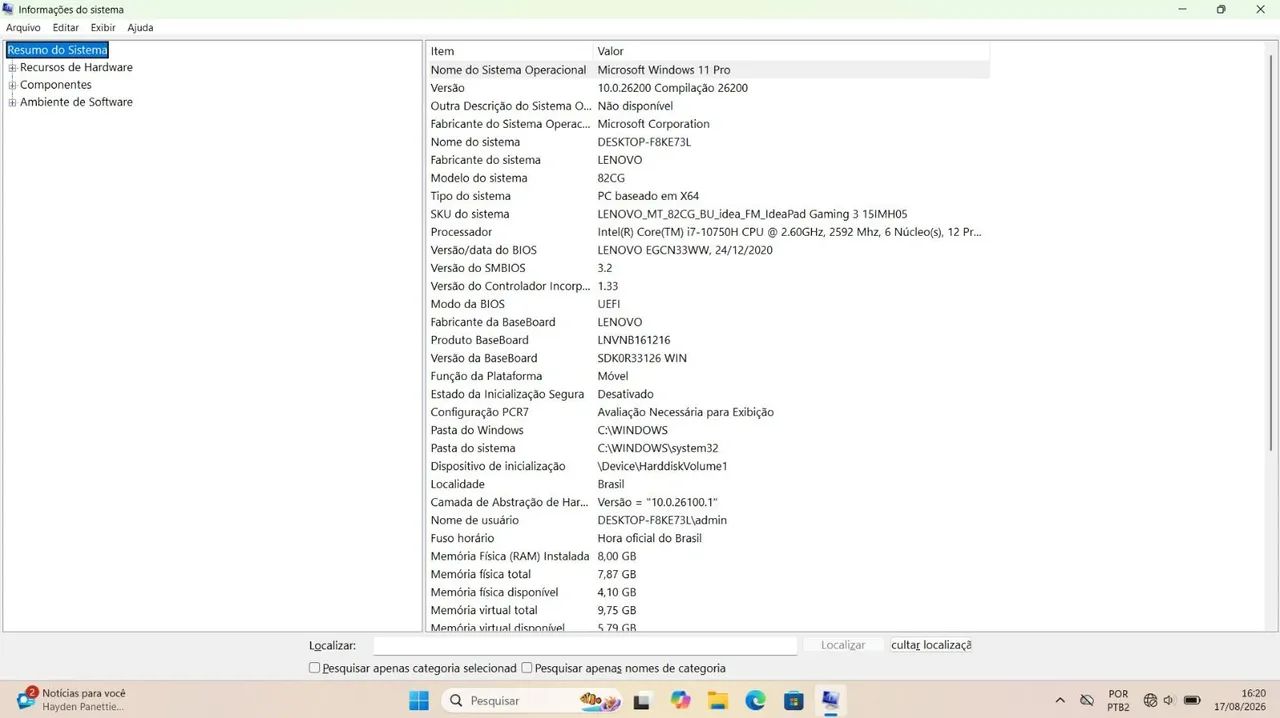Open the Exibir menu
This screenshot has width=1280, height=718.
click(x=103, y=28)
